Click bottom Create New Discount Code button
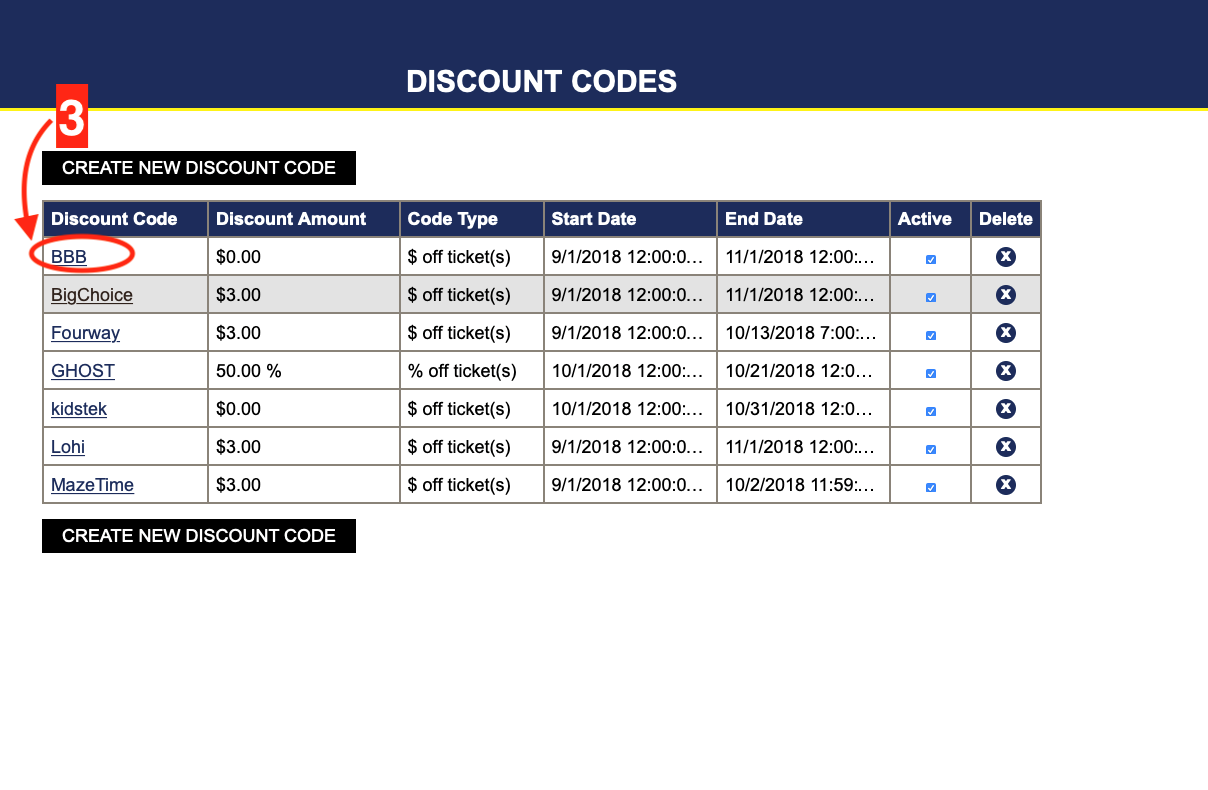Image resolution: width=1208 pixels, height=790 pixels. tap(199, 536)
